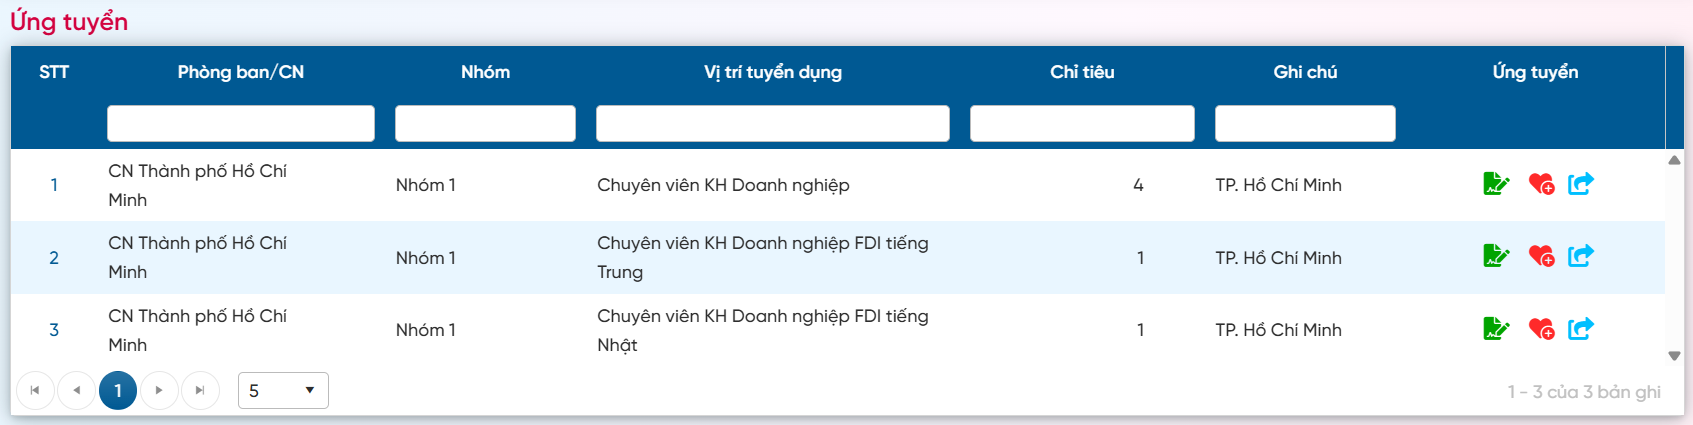Go to the next page
The image size is (1693, 425).
coord(159,390)
